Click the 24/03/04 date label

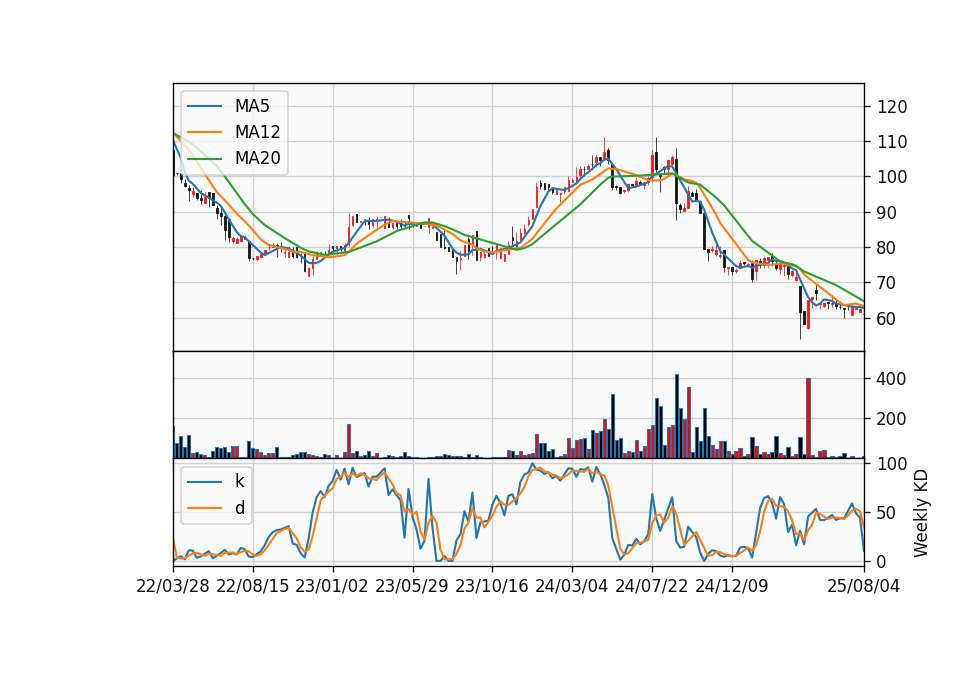pos(571,586)
